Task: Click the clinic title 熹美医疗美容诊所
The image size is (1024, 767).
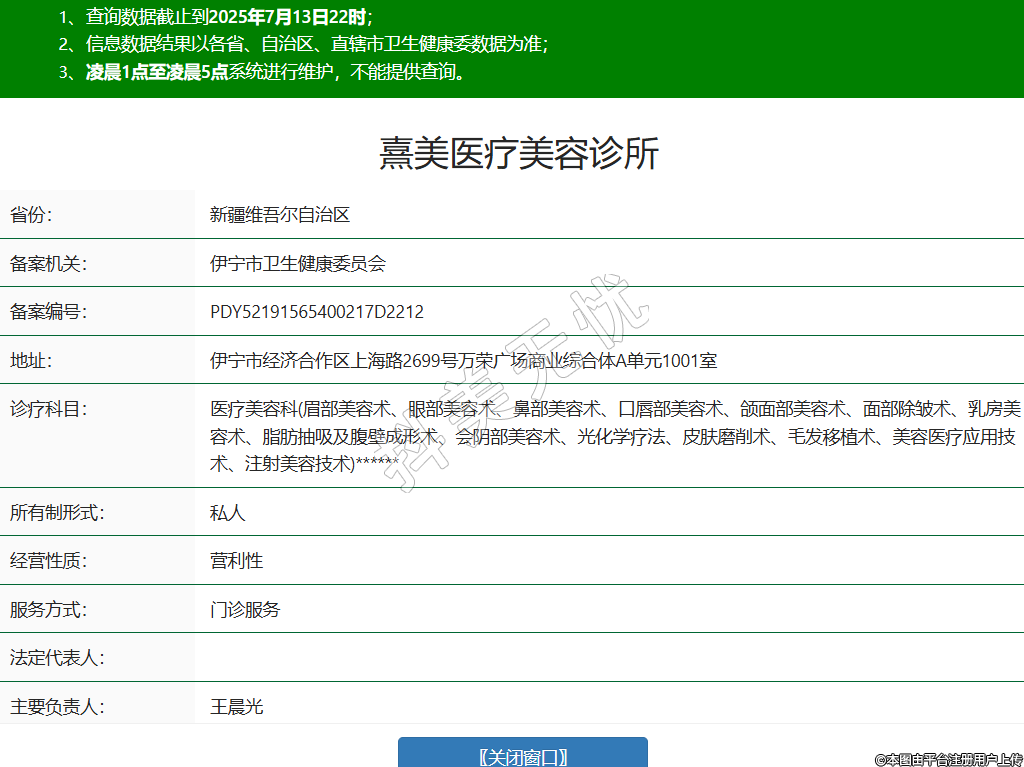Action: [519, 154]
